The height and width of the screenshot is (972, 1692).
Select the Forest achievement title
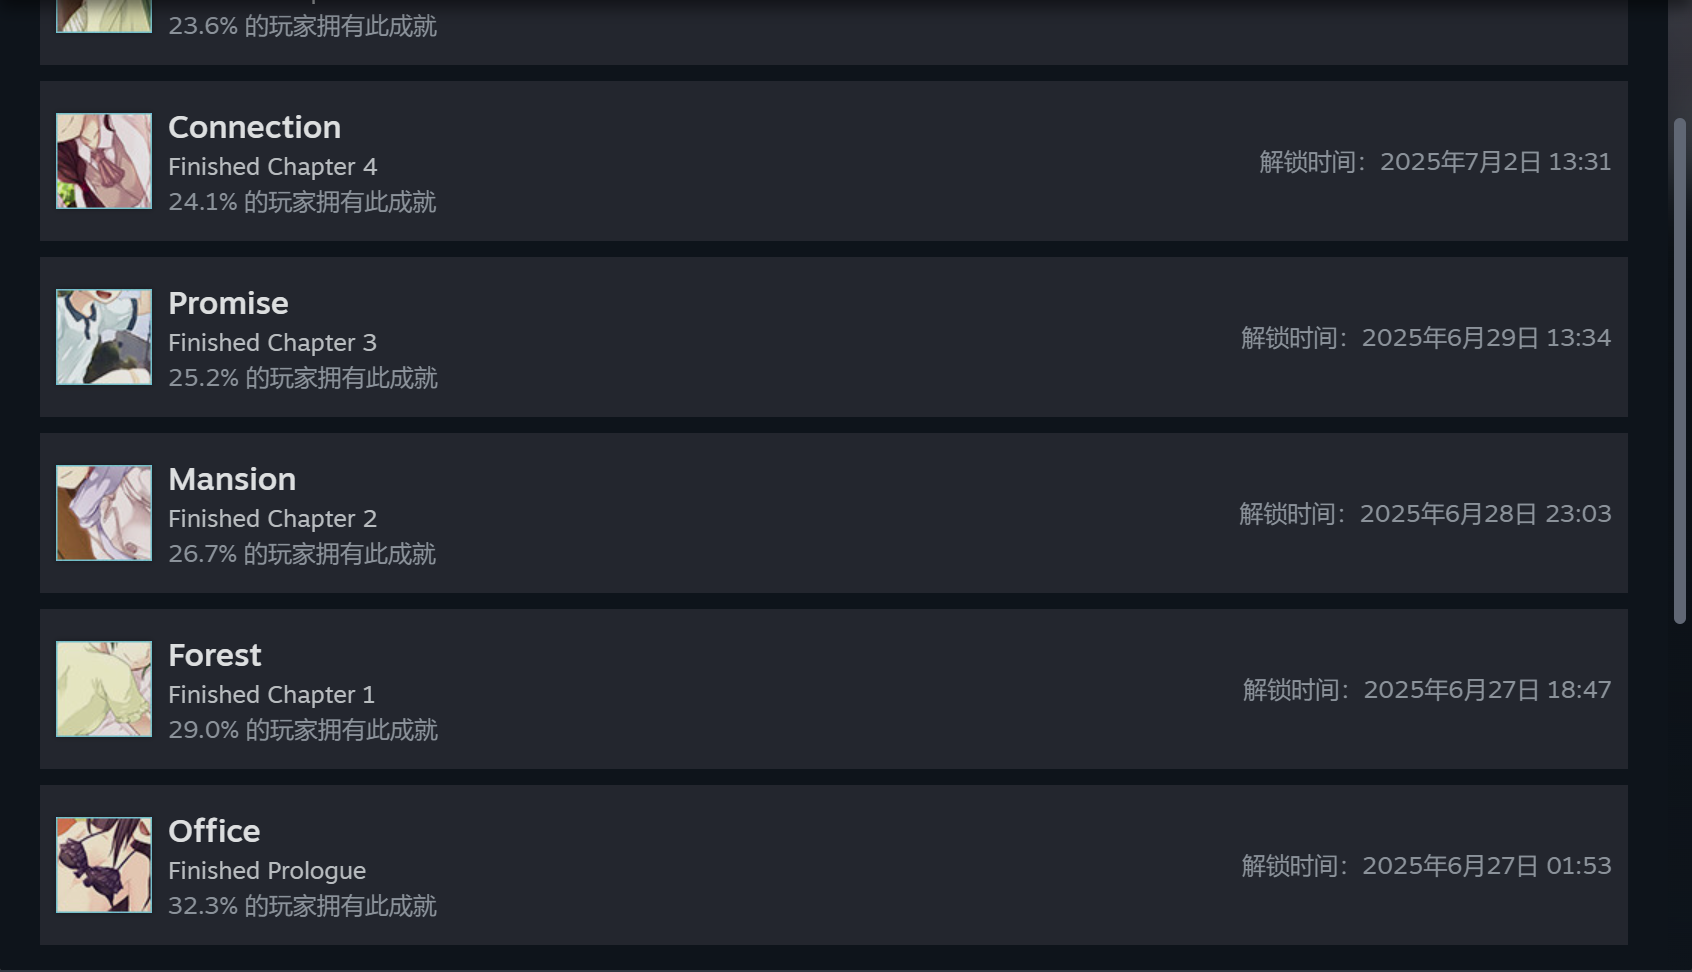[214, 655]
